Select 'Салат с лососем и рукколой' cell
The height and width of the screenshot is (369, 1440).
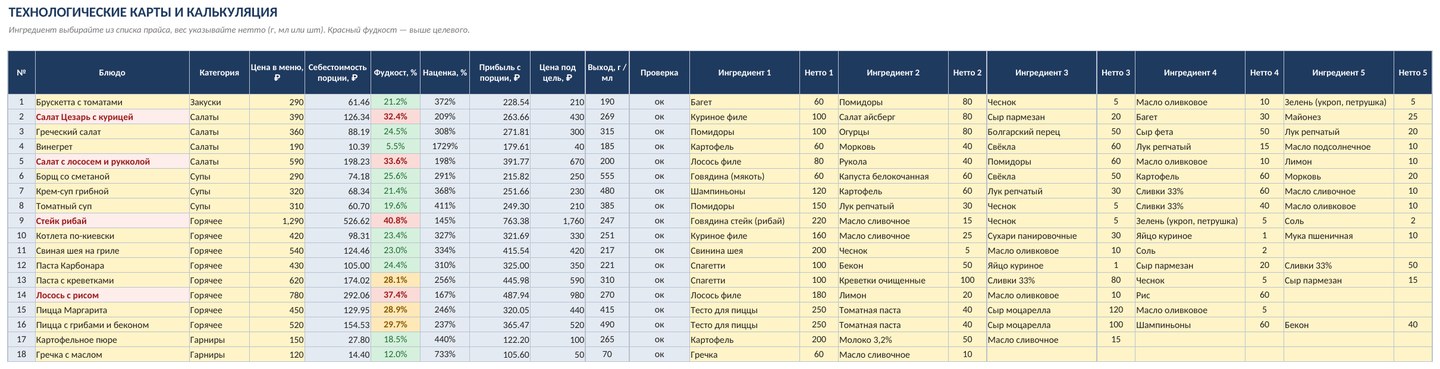tap(112, 161)
